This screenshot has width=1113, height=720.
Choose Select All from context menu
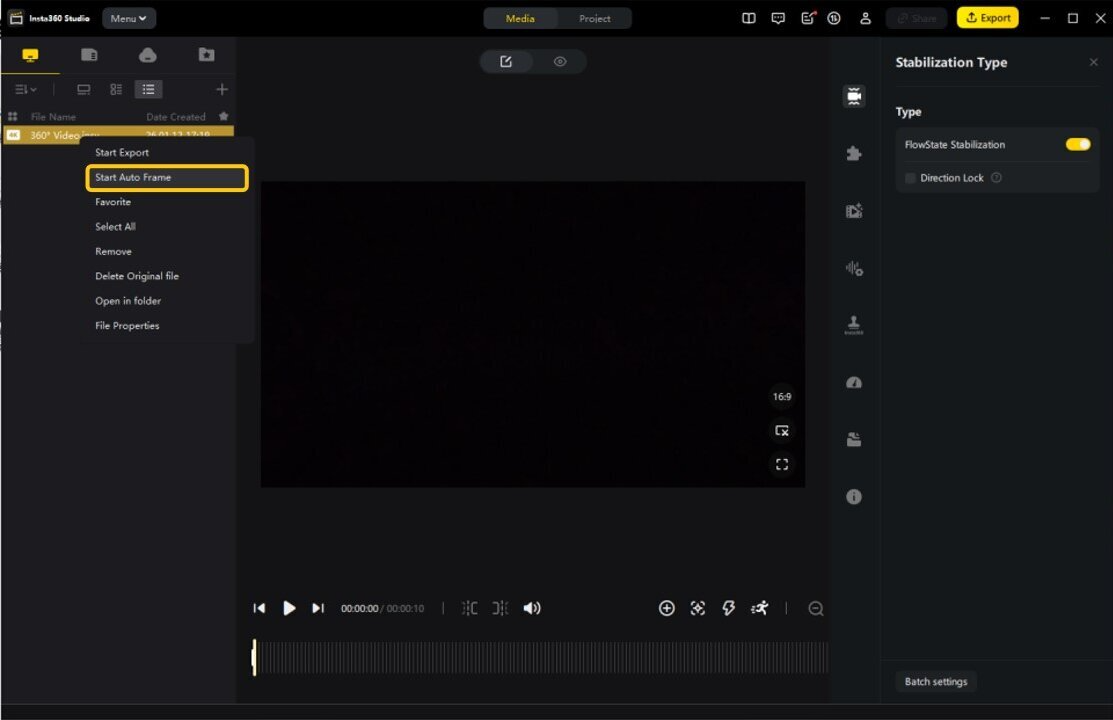point(115,227)
